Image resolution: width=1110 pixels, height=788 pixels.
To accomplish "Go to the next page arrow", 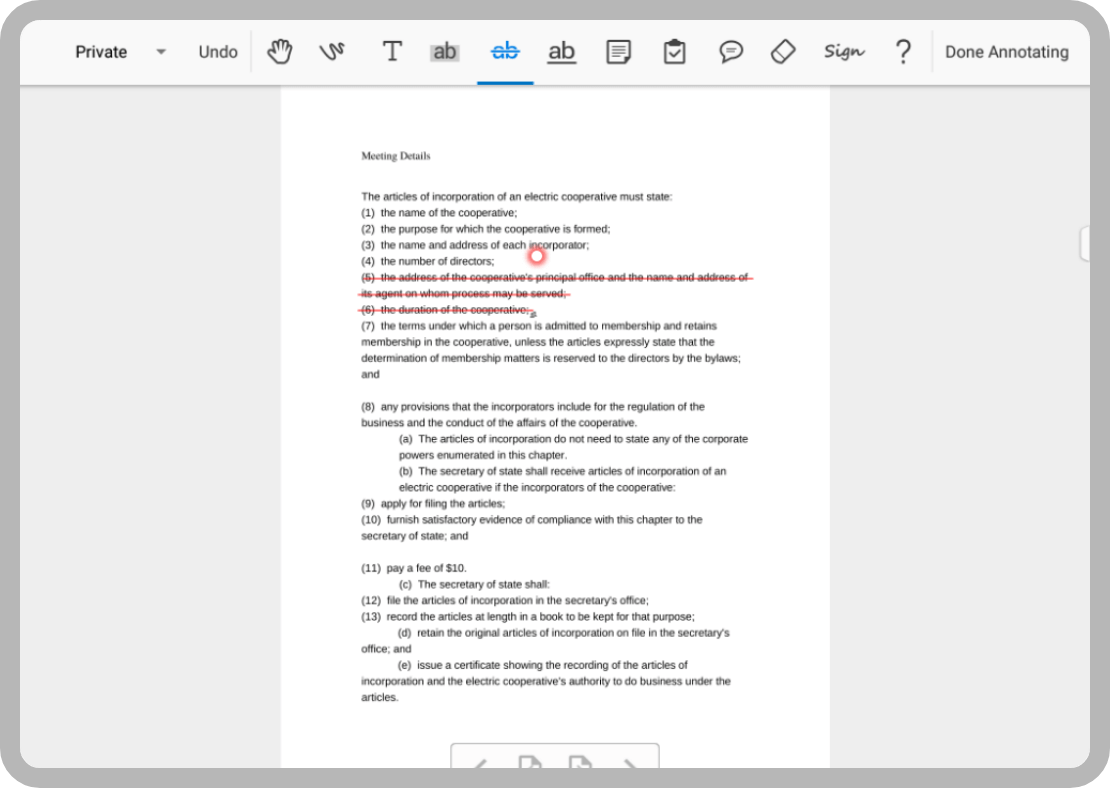I will tap(631, 765).
